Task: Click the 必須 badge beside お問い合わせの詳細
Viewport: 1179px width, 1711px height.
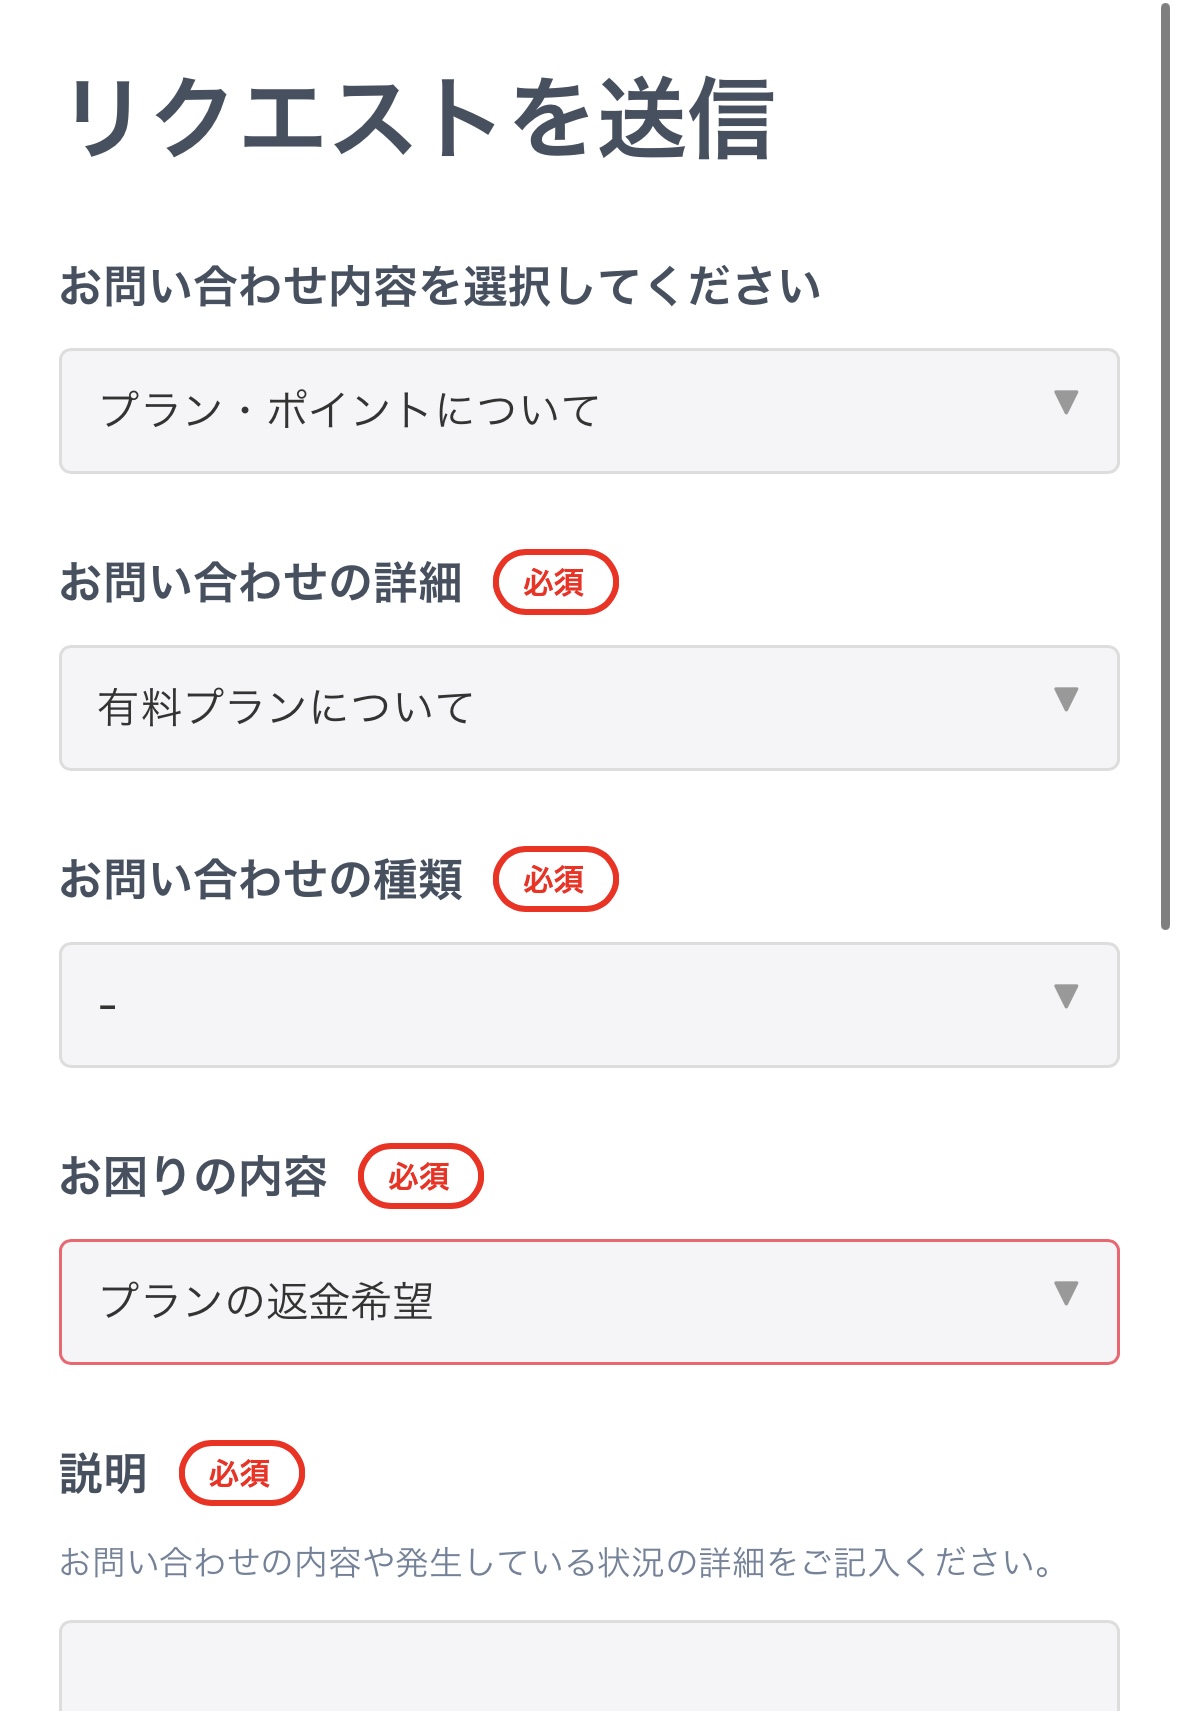Action: coord(555,582)
